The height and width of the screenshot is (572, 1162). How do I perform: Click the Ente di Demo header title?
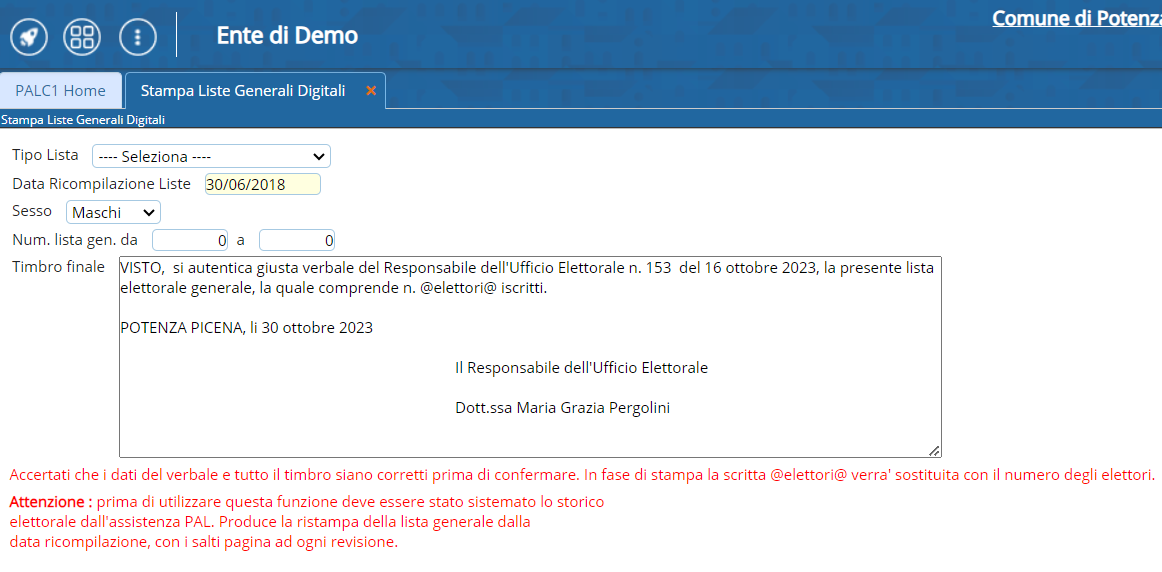coord(287,36)
